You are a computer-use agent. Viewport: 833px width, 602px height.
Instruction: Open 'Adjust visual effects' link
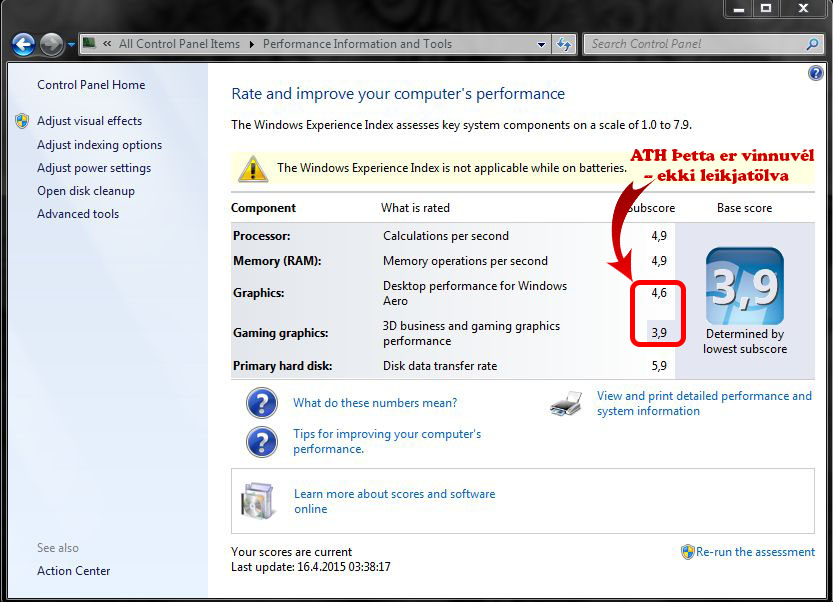(x=89, y=121)
